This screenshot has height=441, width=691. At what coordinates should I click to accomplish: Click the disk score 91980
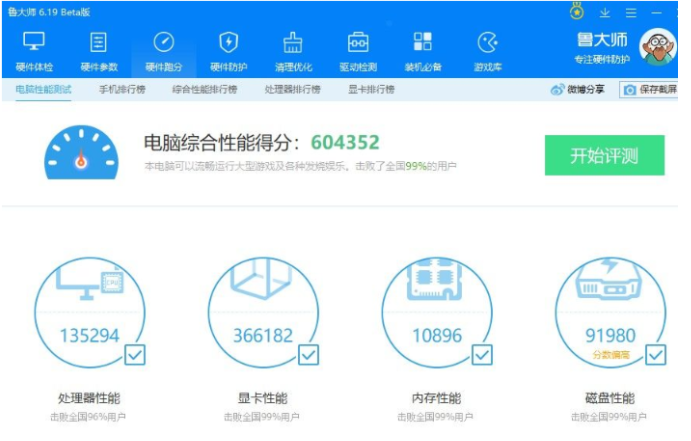pos(610,336)
